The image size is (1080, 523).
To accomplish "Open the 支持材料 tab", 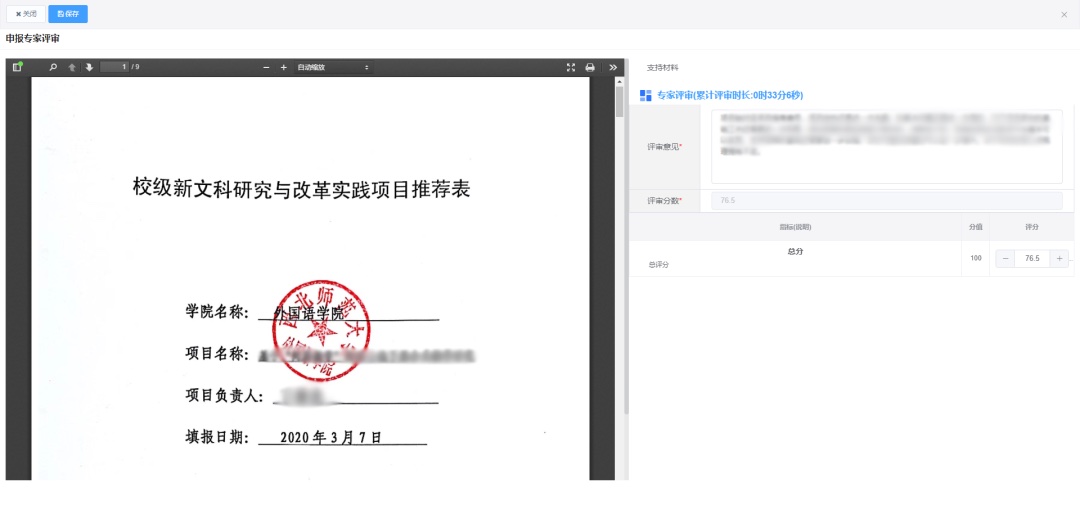I will 662,68.
